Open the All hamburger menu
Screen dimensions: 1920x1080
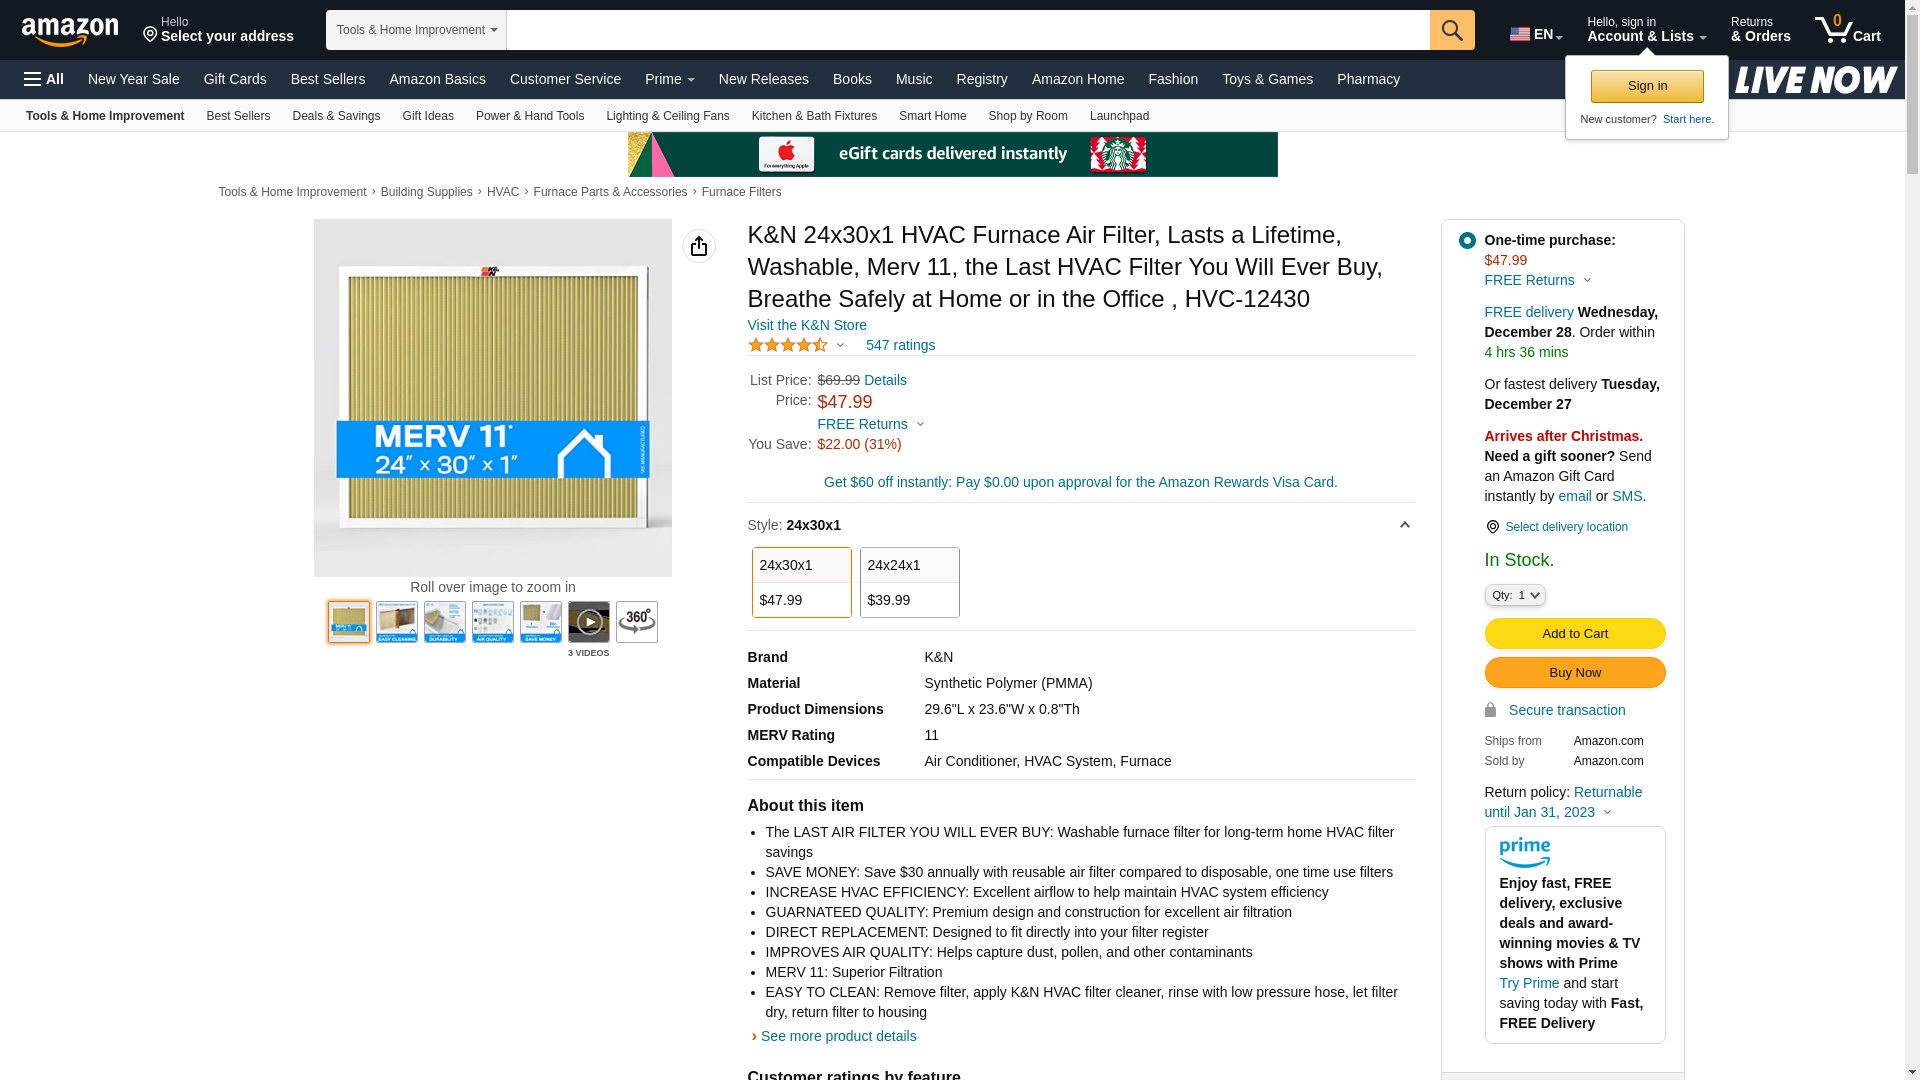44,79
